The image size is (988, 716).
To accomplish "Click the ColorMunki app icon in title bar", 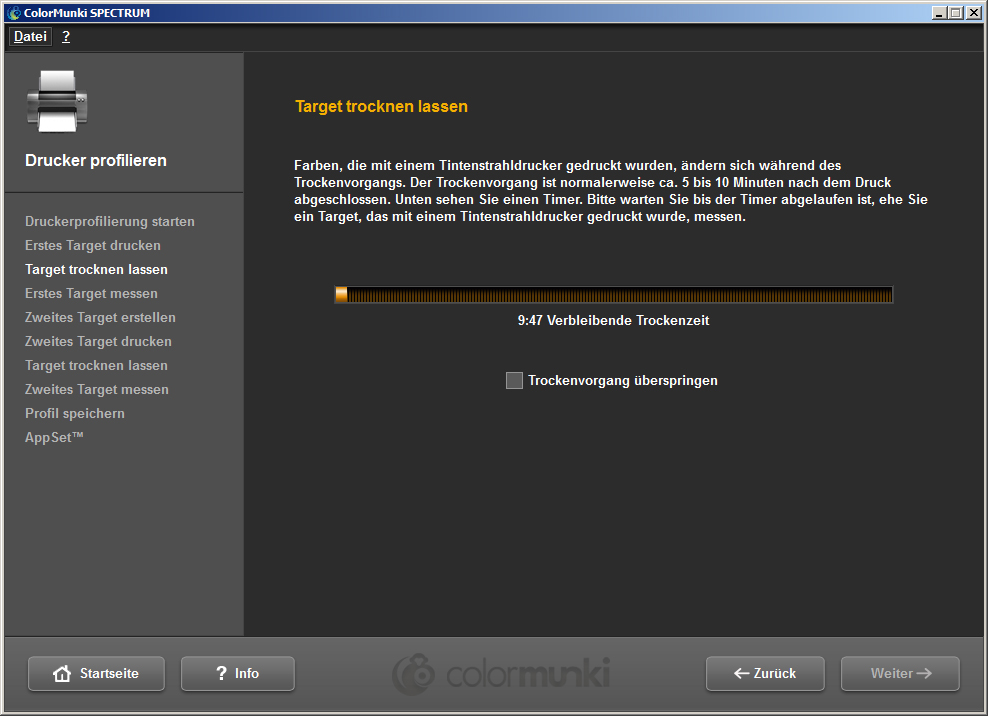I will coord(14,13).
